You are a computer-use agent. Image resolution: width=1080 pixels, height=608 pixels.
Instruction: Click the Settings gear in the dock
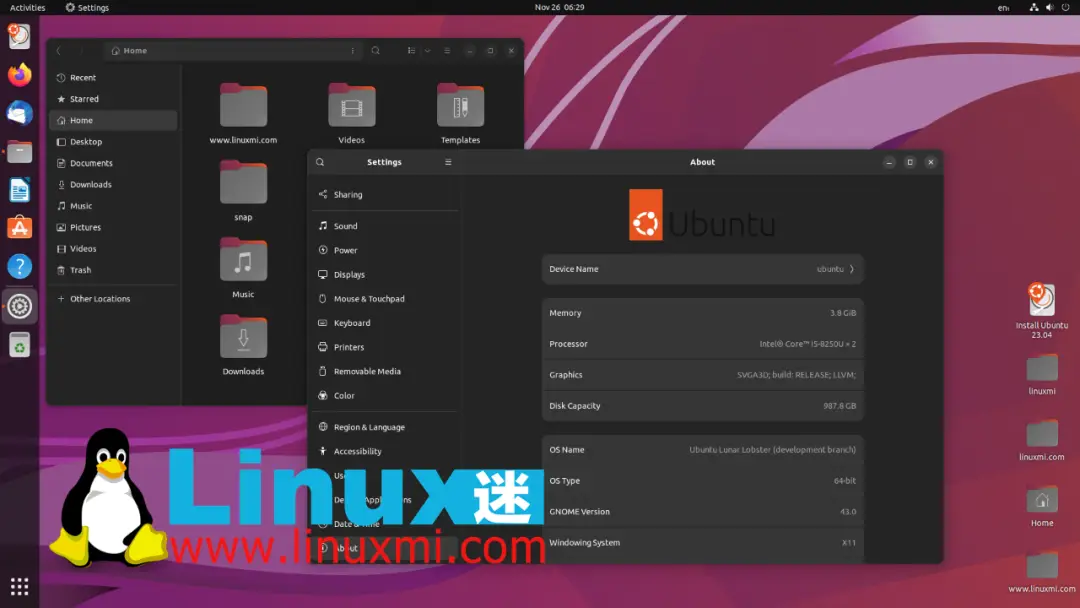[19, 306]
